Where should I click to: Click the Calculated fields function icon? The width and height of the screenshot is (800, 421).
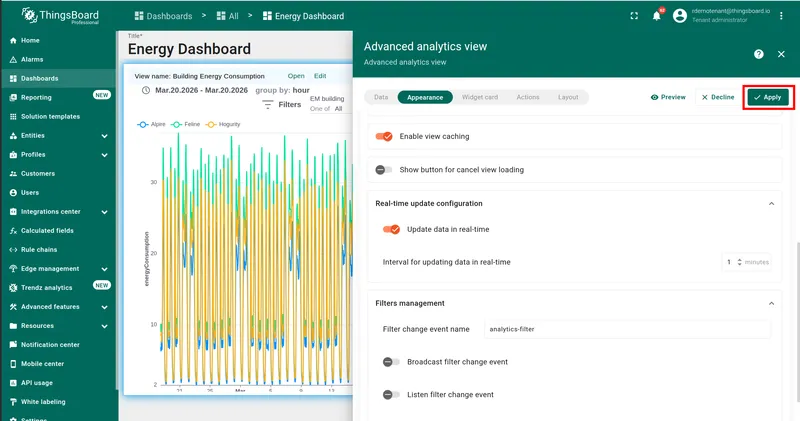click(13, 231)
